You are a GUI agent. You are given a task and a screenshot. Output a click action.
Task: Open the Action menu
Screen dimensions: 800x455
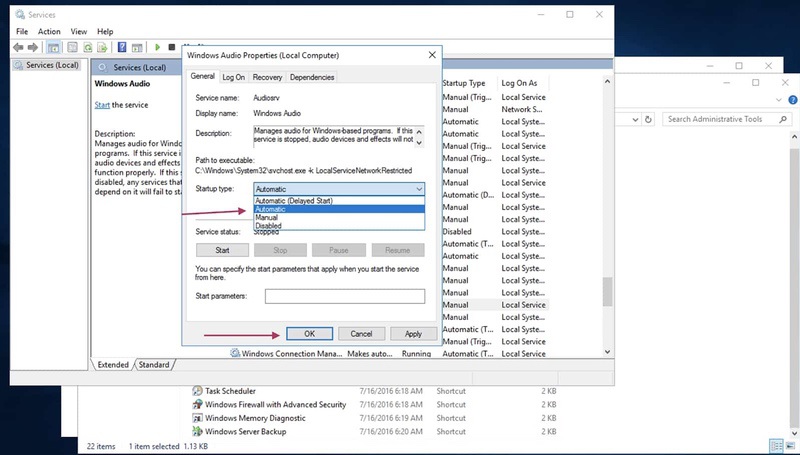coord(49,31)
